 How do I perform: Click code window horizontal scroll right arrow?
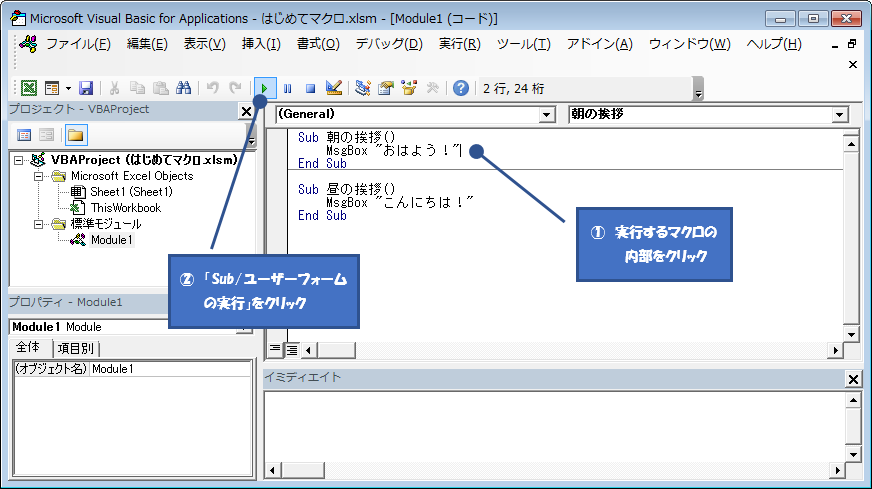click(x=835, y=350)
